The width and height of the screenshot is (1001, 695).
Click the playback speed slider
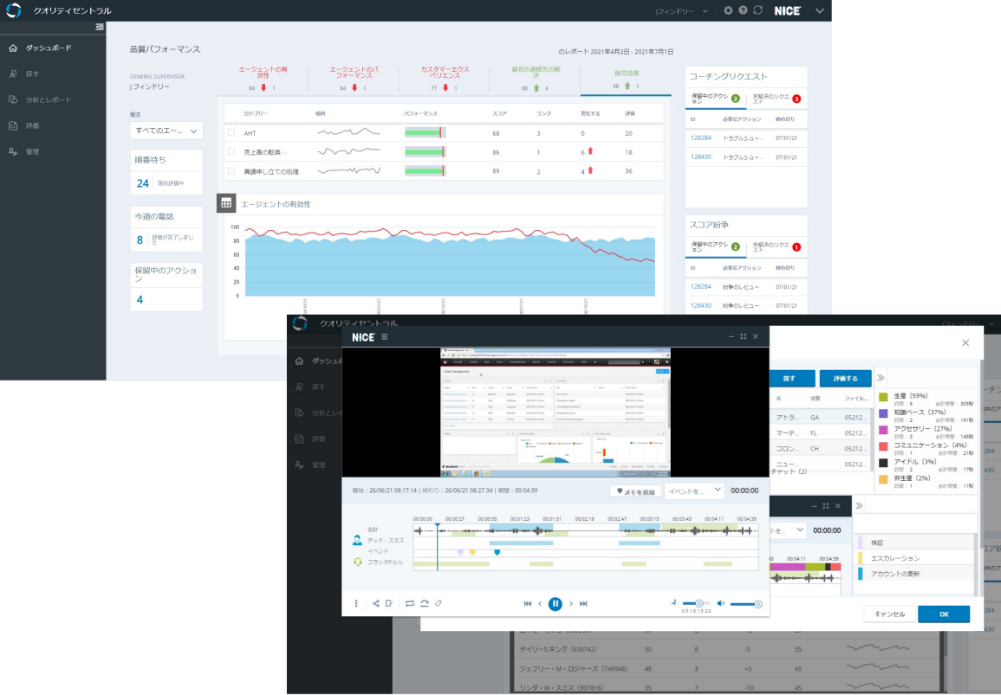(x=698, y=604)
